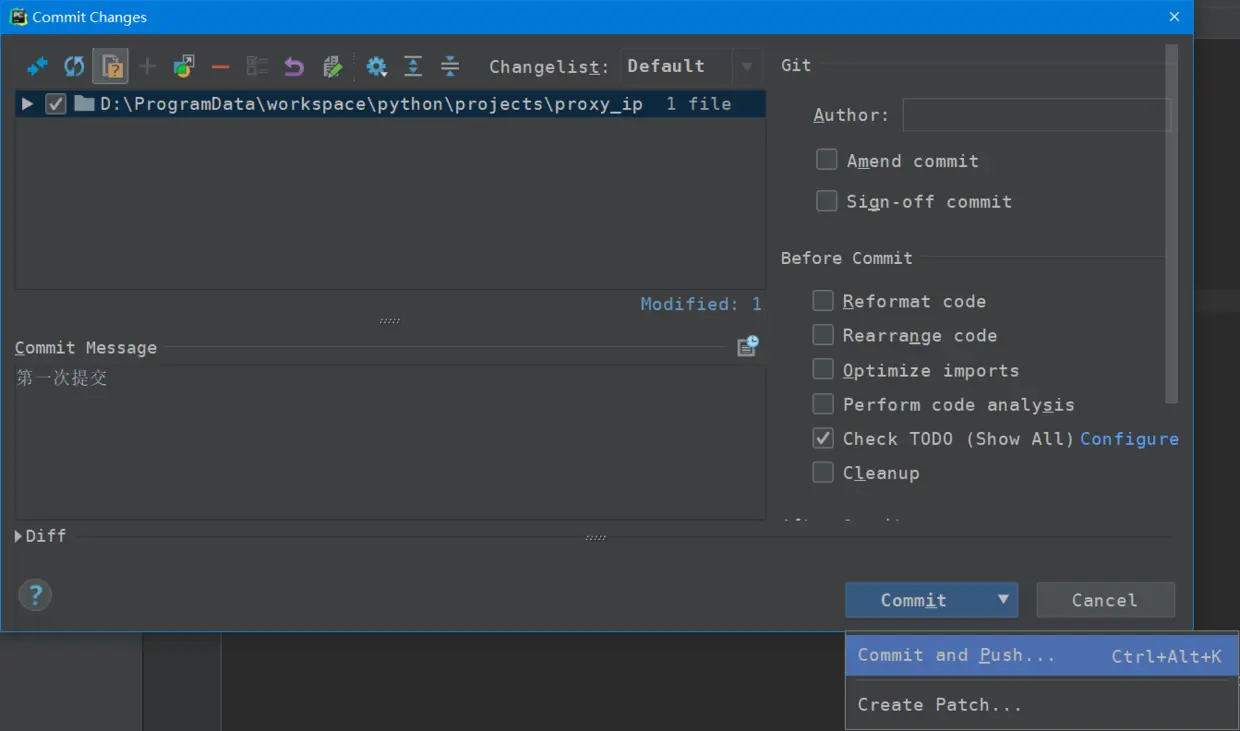Click the Collapse All icon
The width and height of the screenshot is (1240, 731).
click(450, 67)
